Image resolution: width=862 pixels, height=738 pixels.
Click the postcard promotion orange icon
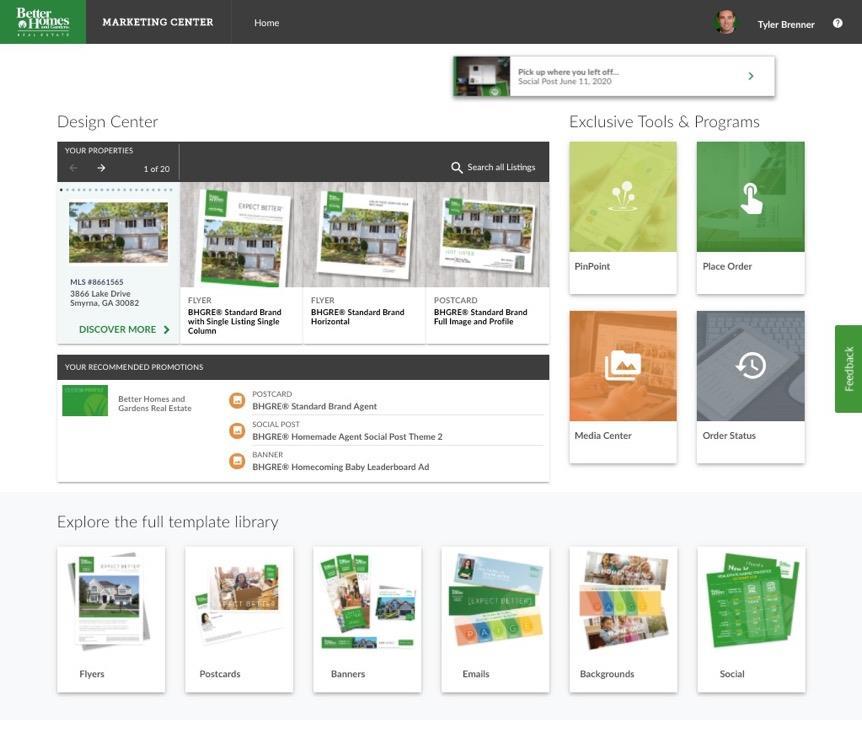[x=237, y=400]
